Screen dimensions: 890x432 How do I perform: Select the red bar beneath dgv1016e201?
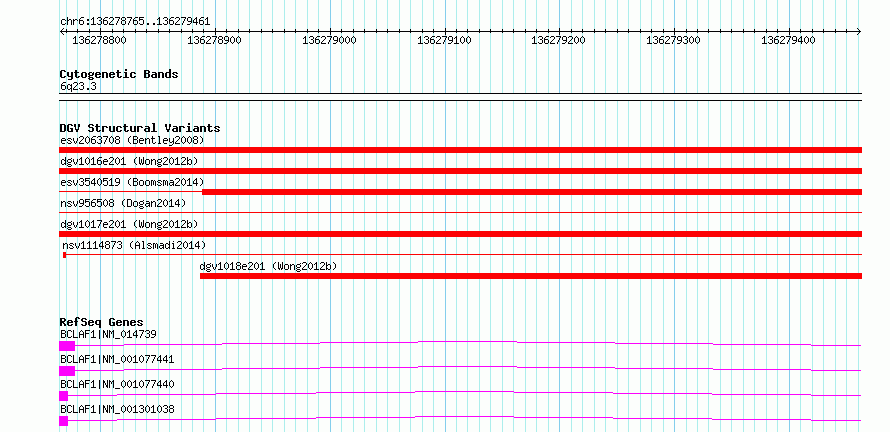[460, 171]
